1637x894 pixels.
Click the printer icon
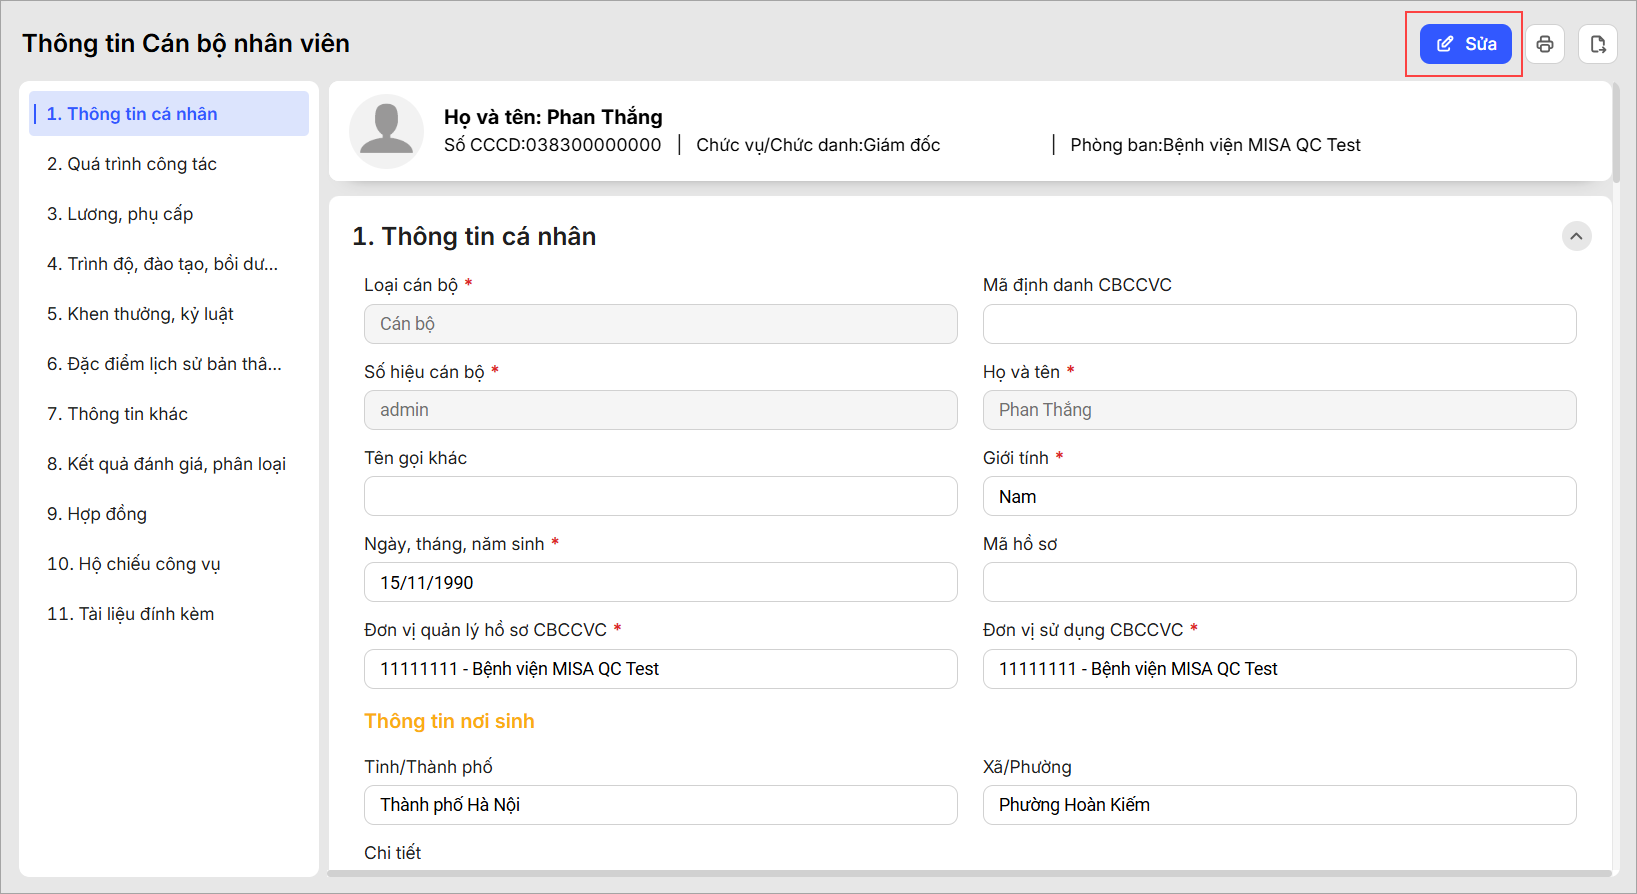point(1545,44)
